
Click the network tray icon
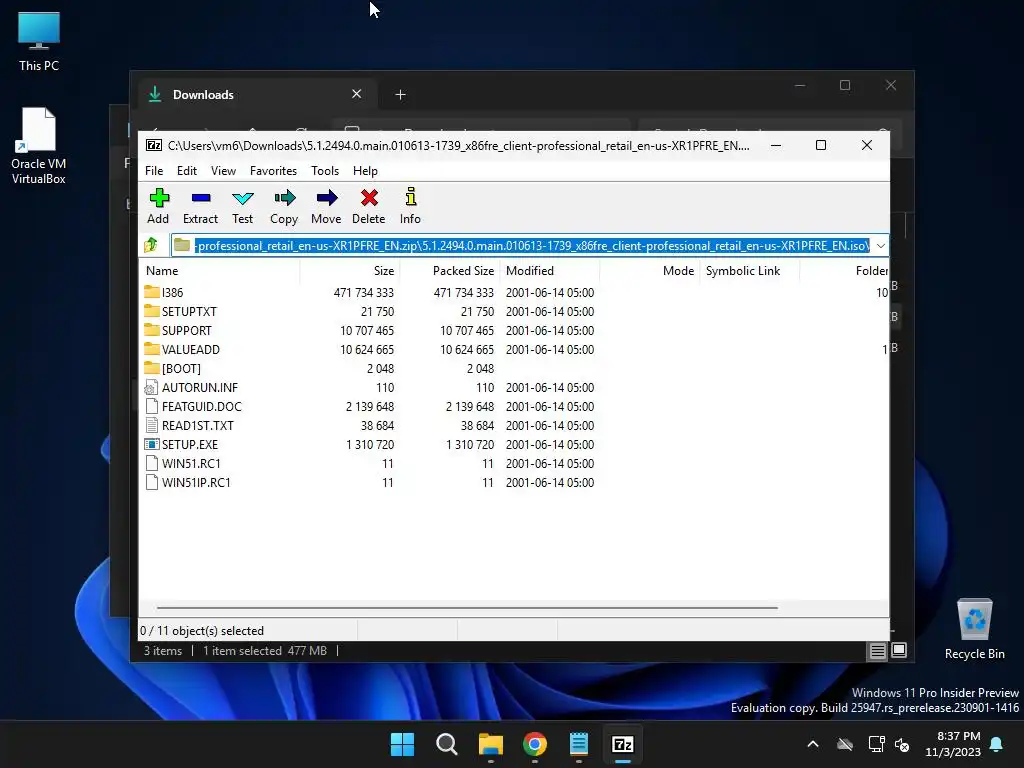click(876, 744)
